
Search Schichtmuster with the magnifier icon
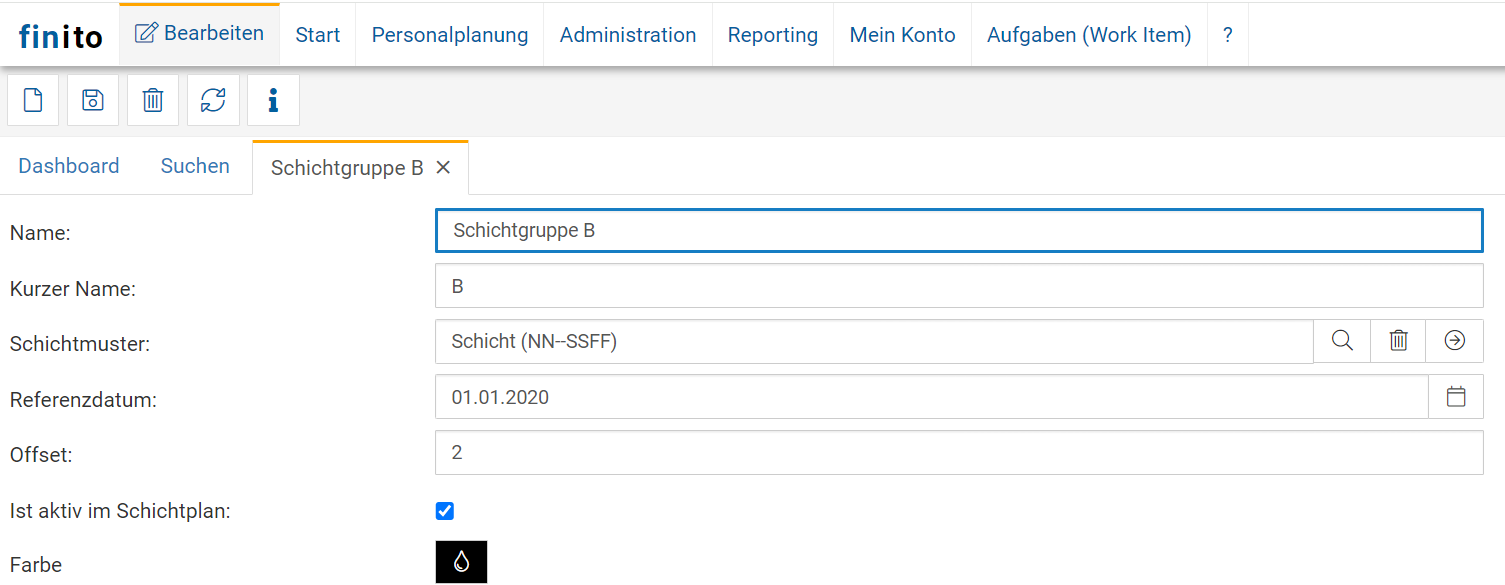[1342, 341]
